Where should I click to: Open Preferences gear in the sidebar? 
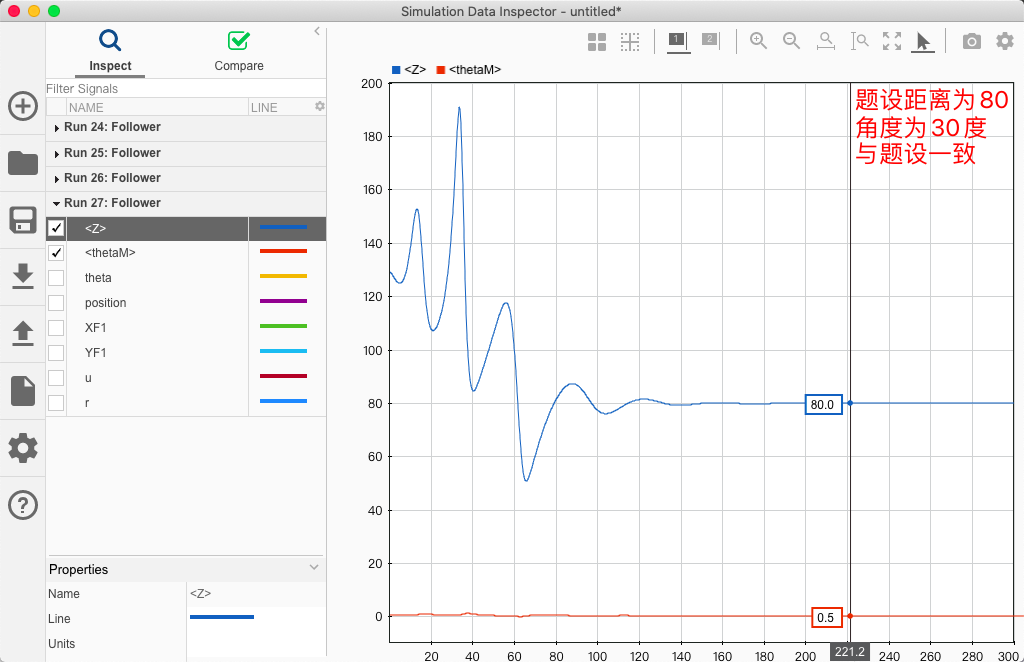(23, 448)
